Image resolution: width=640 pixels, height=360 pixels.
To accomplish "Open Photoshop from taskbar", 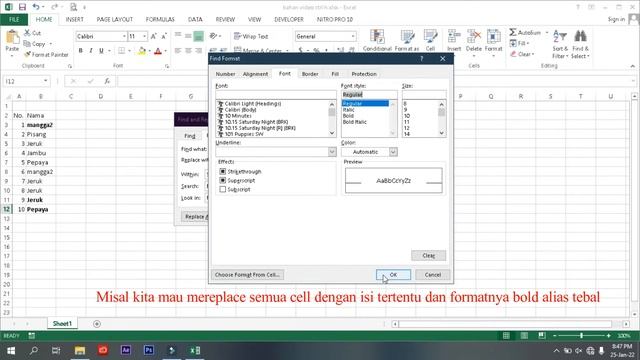I will [x=149, y=350].
